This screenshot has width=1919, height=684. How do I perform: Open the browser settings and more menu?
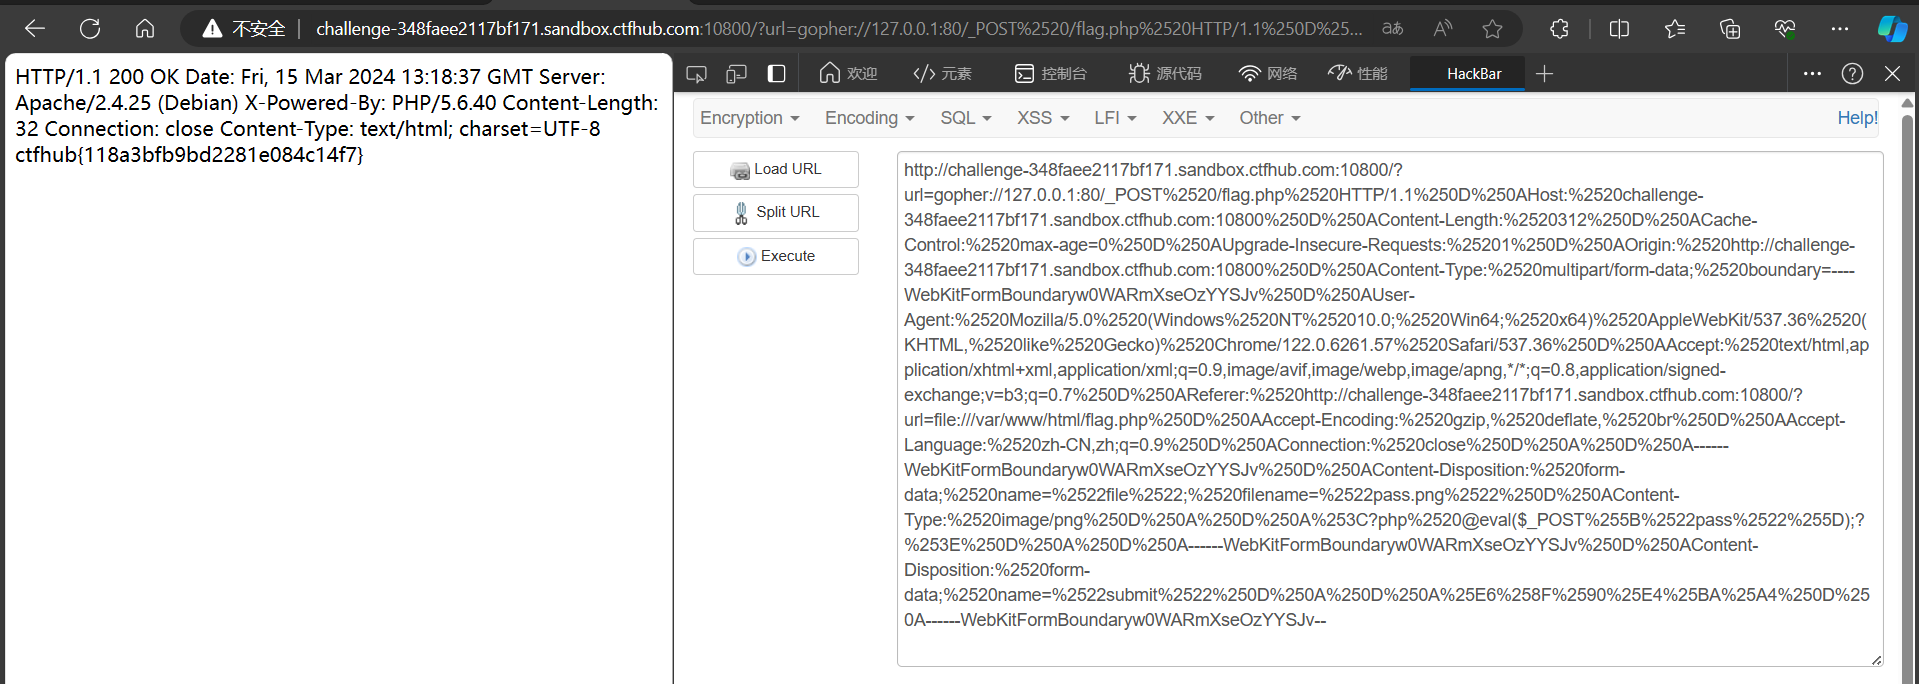click(1840, 29)
